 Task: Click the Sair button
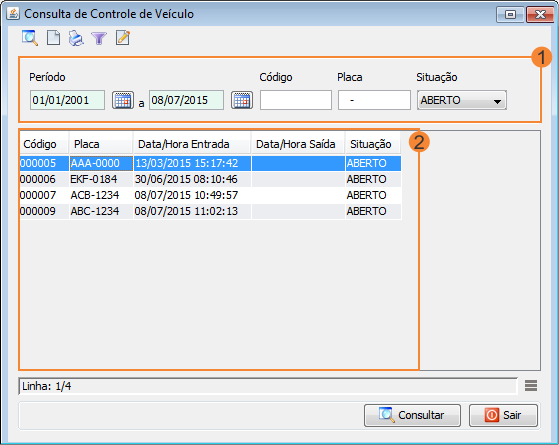503,415
